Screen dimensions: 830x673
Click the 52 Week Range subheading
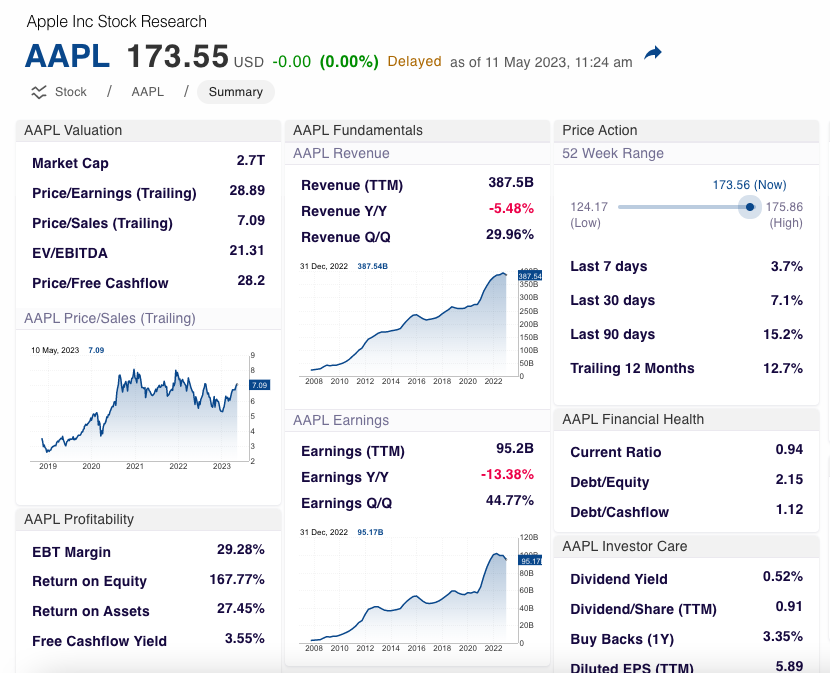(x=612, y=154)
